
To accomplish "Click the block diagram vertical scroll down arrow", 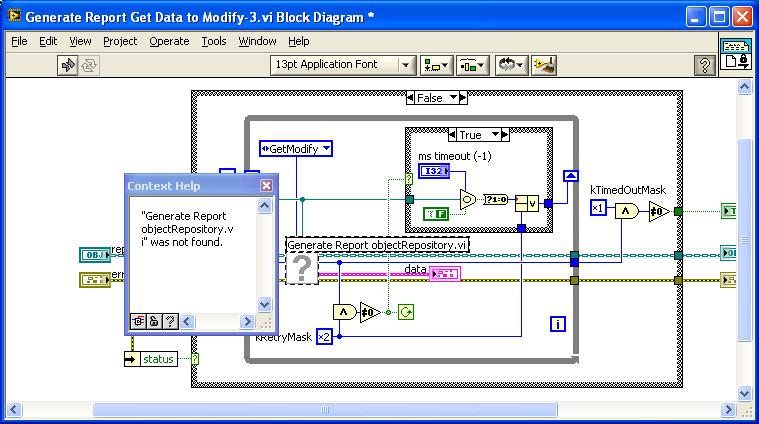I will click(x=744, y=393).
